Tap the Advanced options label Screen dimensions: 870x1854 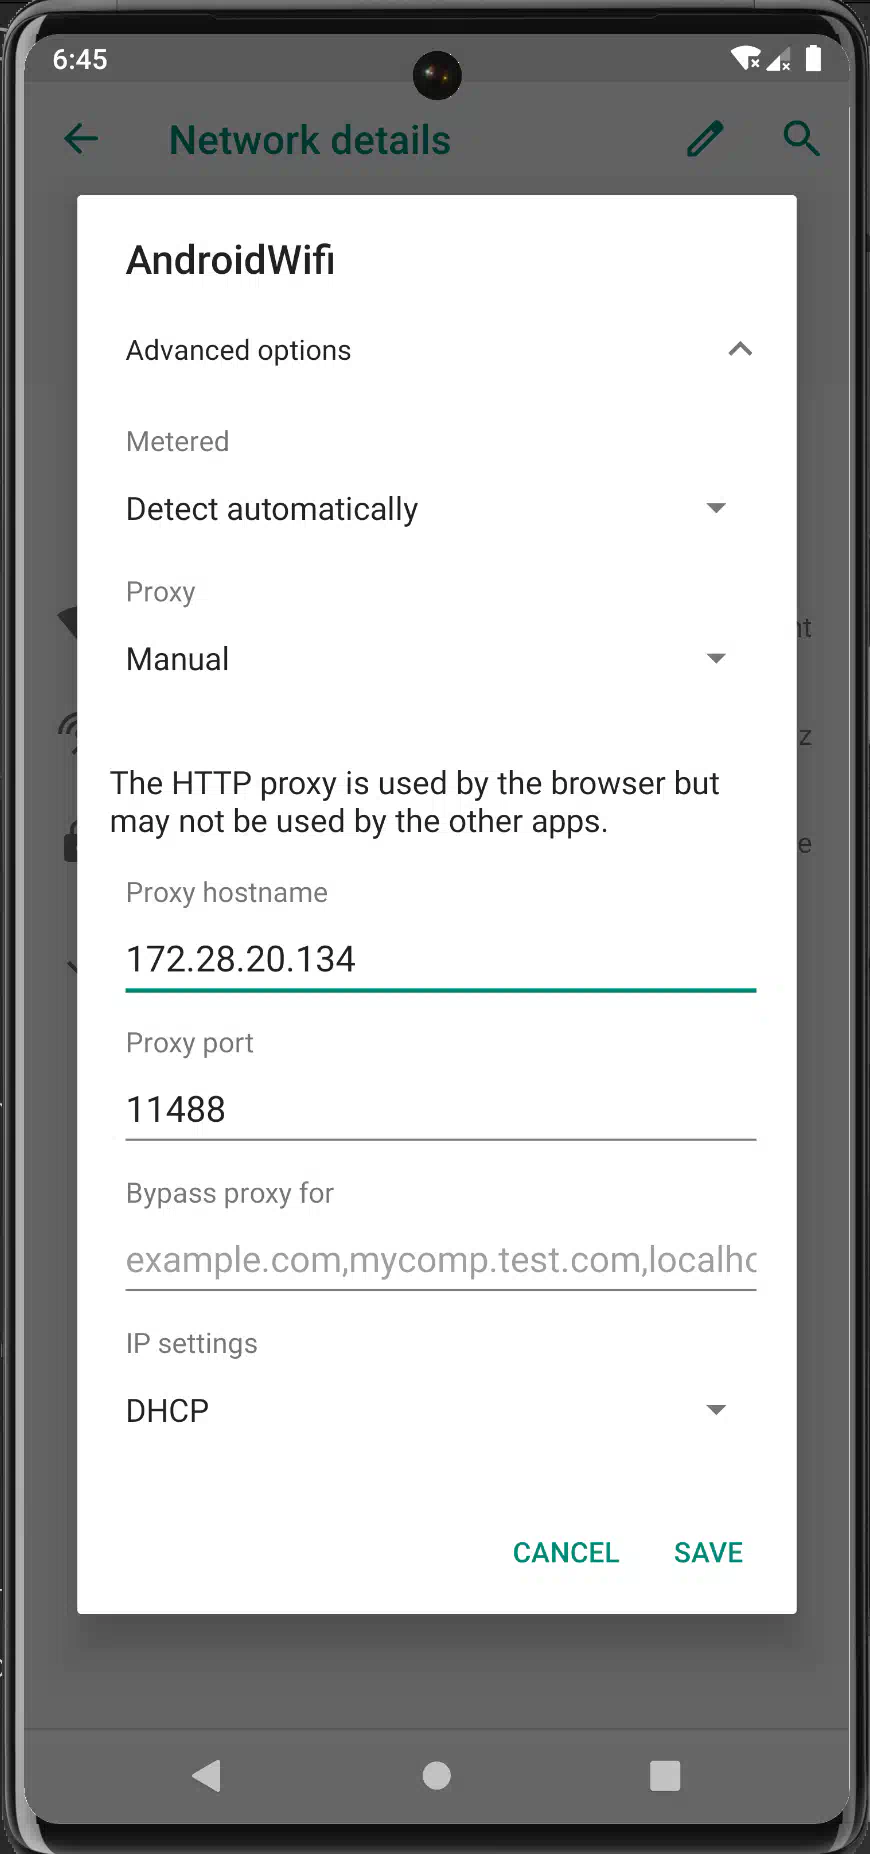tap(238, 350)
